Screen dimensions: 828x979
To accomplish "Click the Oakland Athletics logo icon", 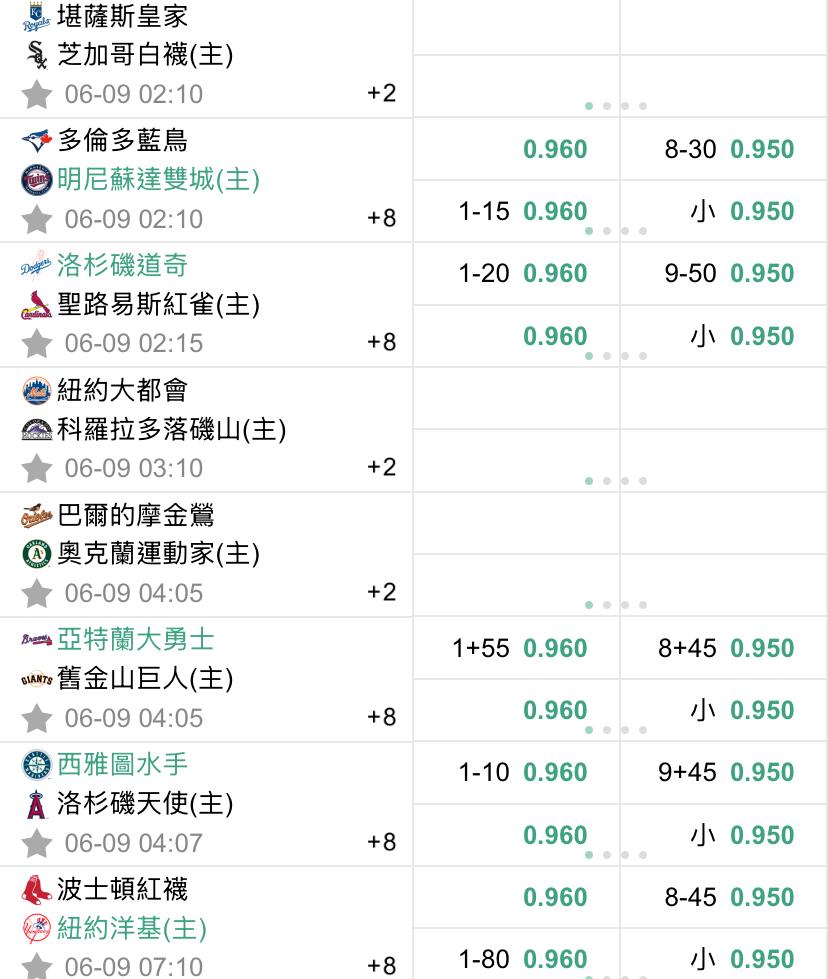I will [x=36, y=554].
